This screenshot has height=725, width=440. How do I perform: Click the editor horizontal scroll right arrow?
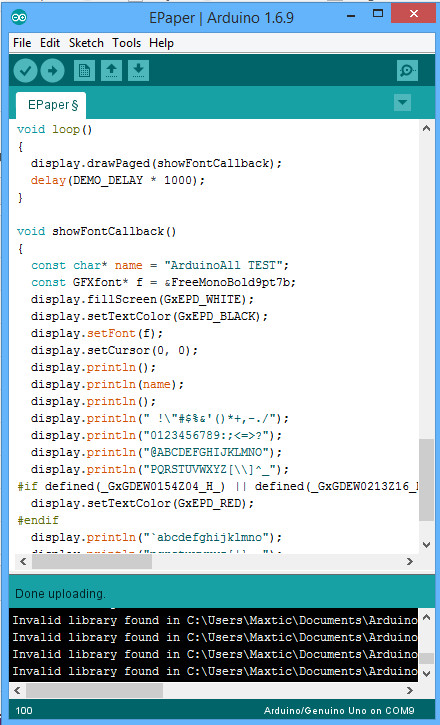(409, 561)
